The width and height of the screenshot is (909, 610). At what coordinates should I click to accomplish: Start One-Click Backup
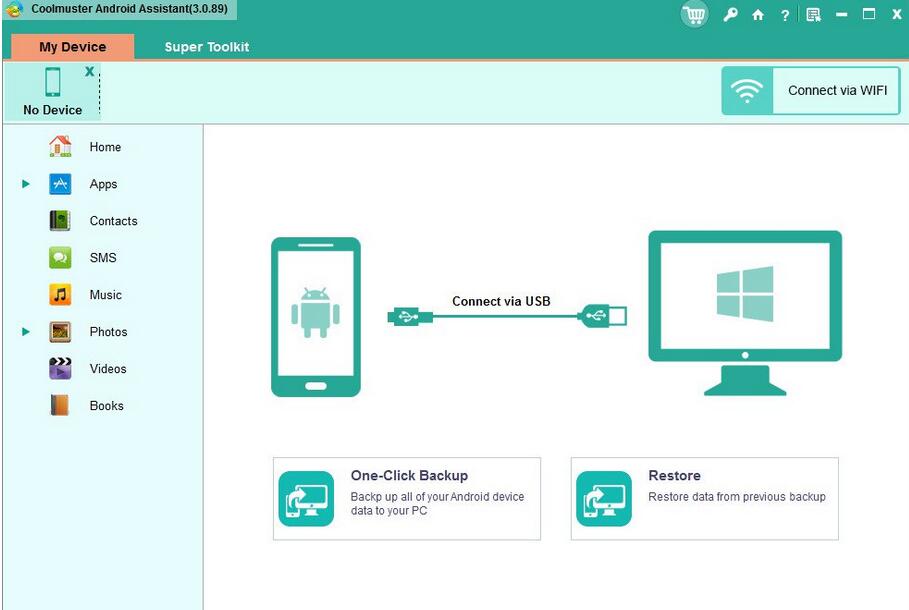[407, 499]
